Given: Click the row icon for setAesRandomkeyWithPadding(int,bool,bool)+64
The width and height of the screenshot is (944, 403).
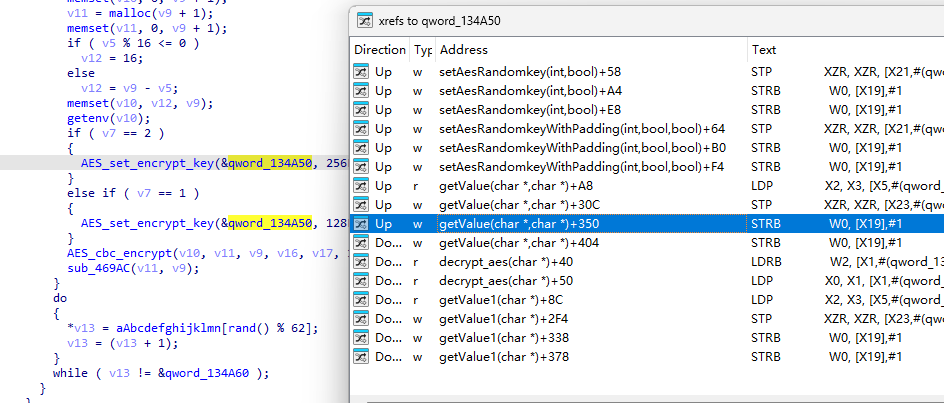Looking at the screenshot, I should 362,129.
